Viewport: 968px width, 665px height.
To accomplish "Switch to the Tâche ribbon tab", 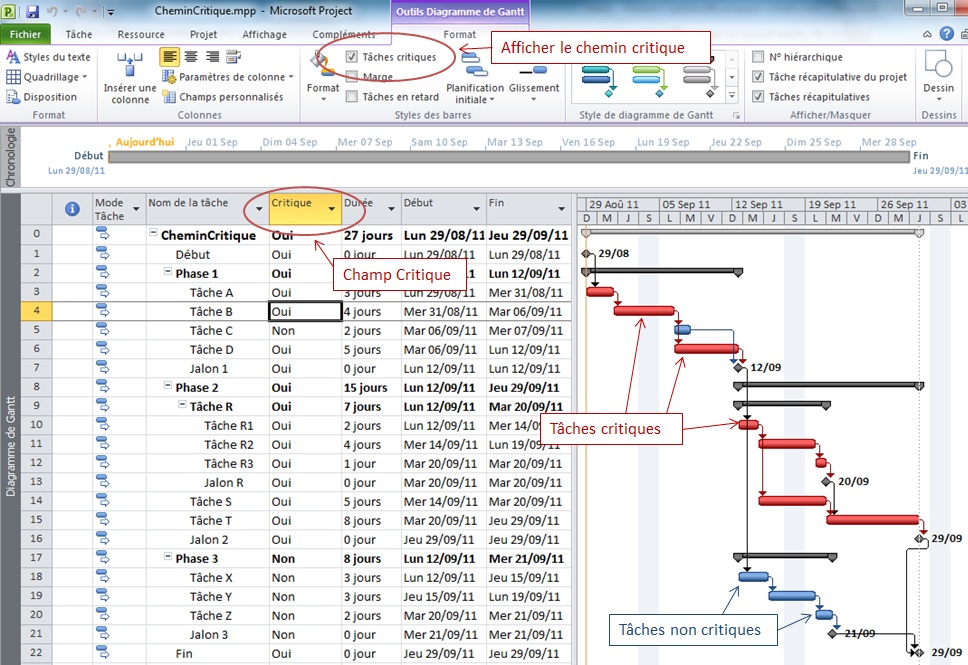I will coord(79,35).
